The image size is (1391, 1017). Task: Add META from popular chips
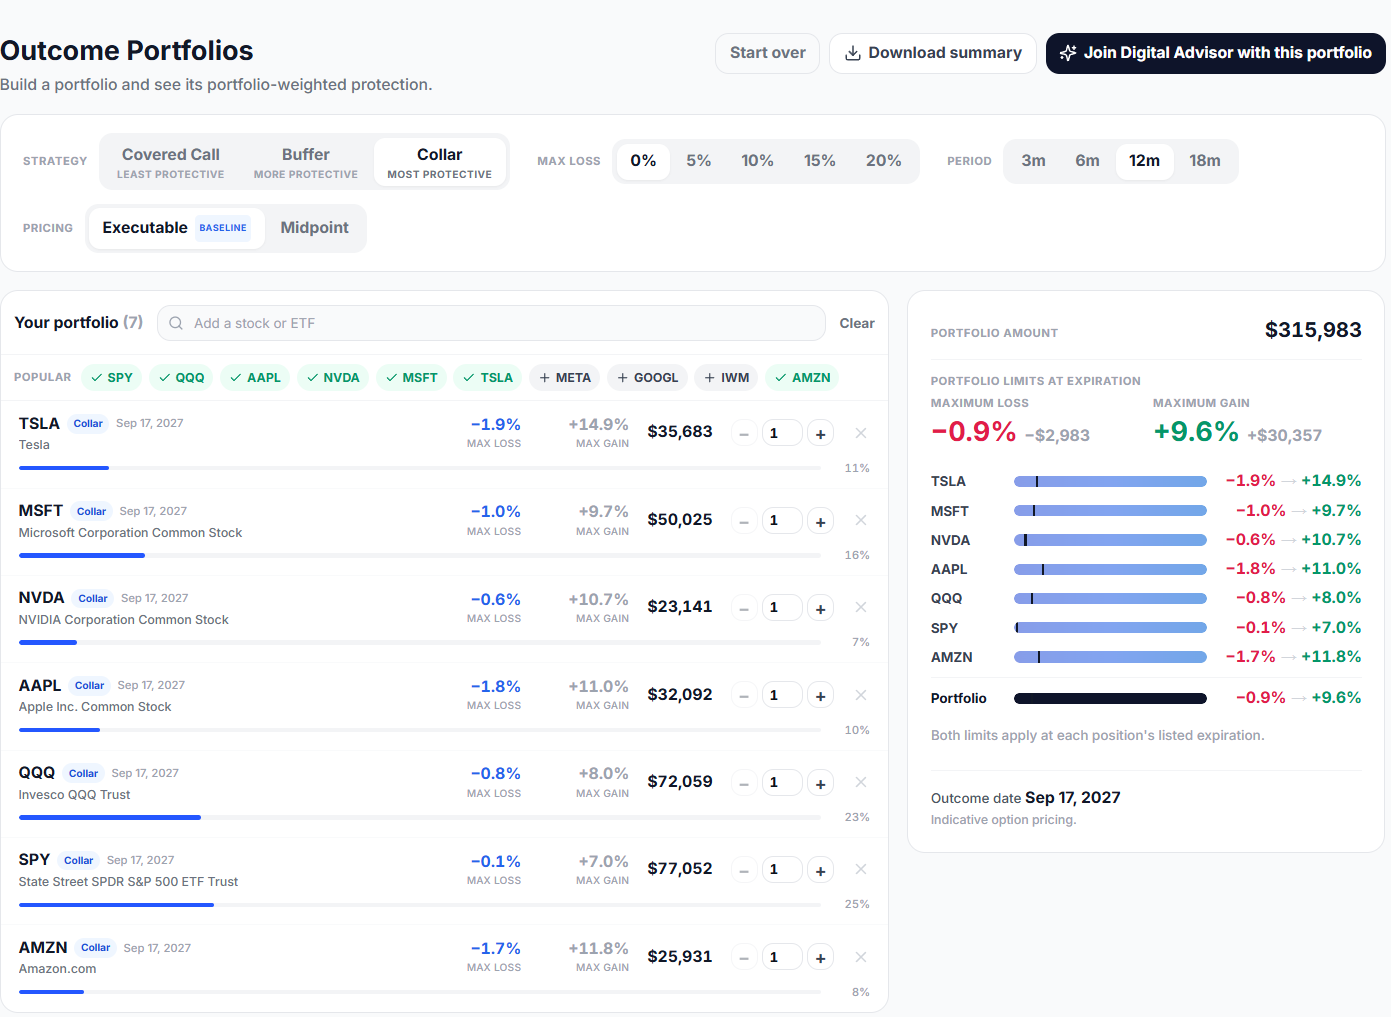point(565,378)
